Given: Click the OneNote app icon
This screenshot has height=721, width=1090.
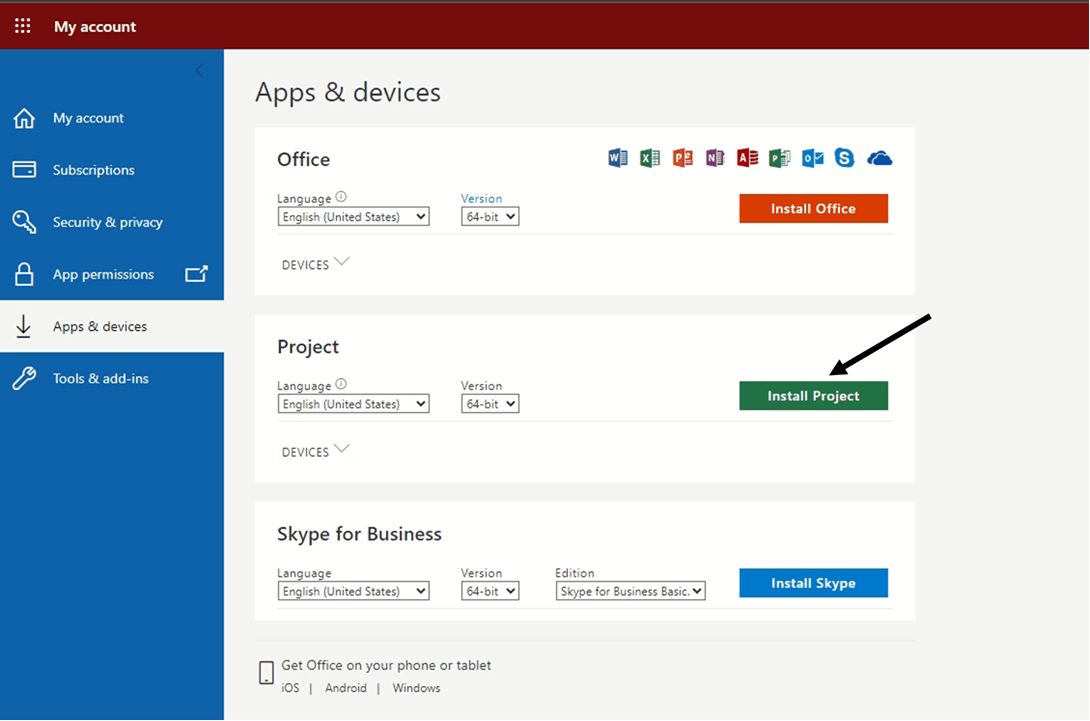Looking at the screenshot, I should click(715, 159).
